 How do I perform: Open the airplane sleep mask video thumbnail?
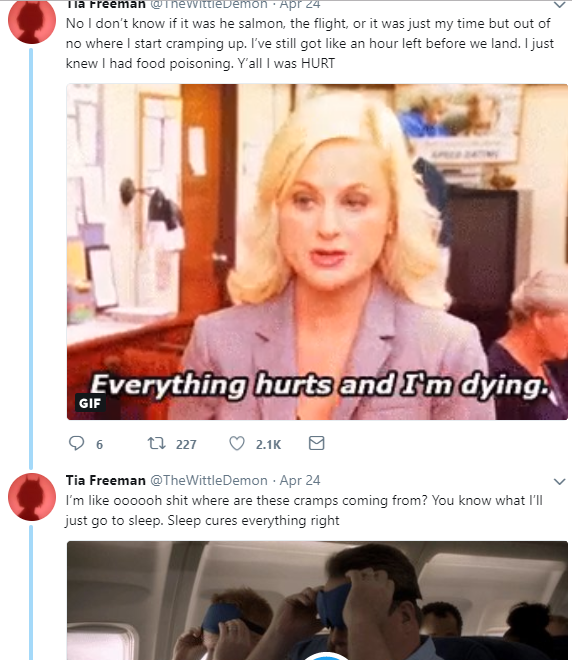[x=317, y=601]
